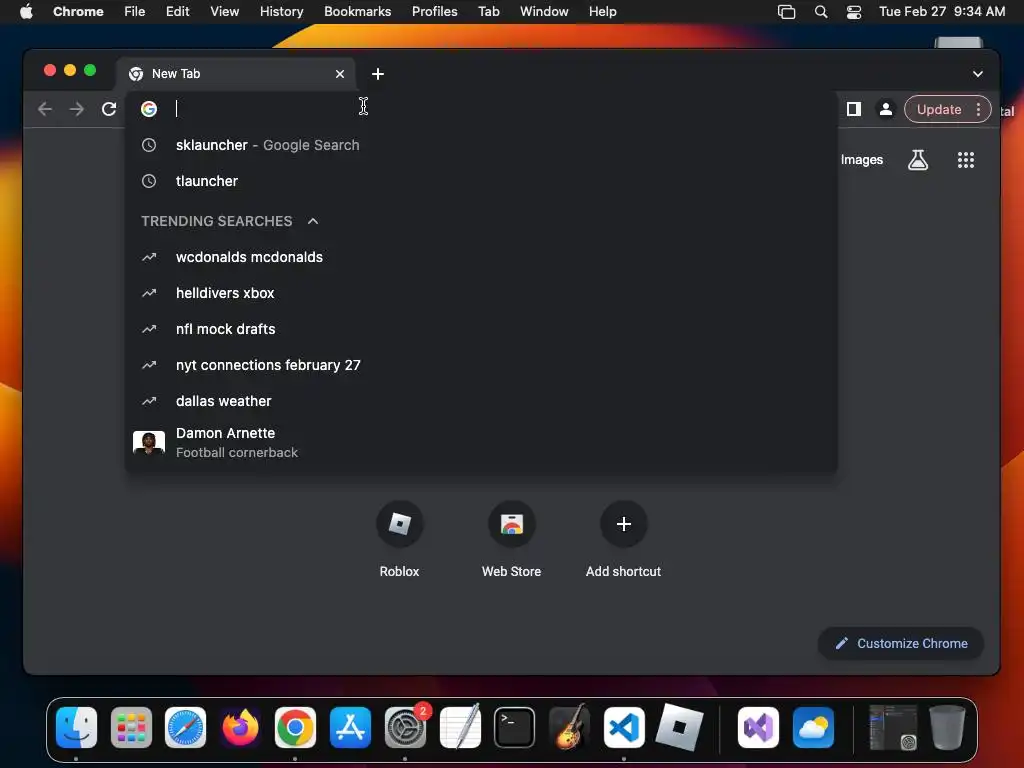The width and height of the screenshot is (1024, 768).
Task: Click the Damon Arnette thumbnail photo
Action: click(149, 443)
